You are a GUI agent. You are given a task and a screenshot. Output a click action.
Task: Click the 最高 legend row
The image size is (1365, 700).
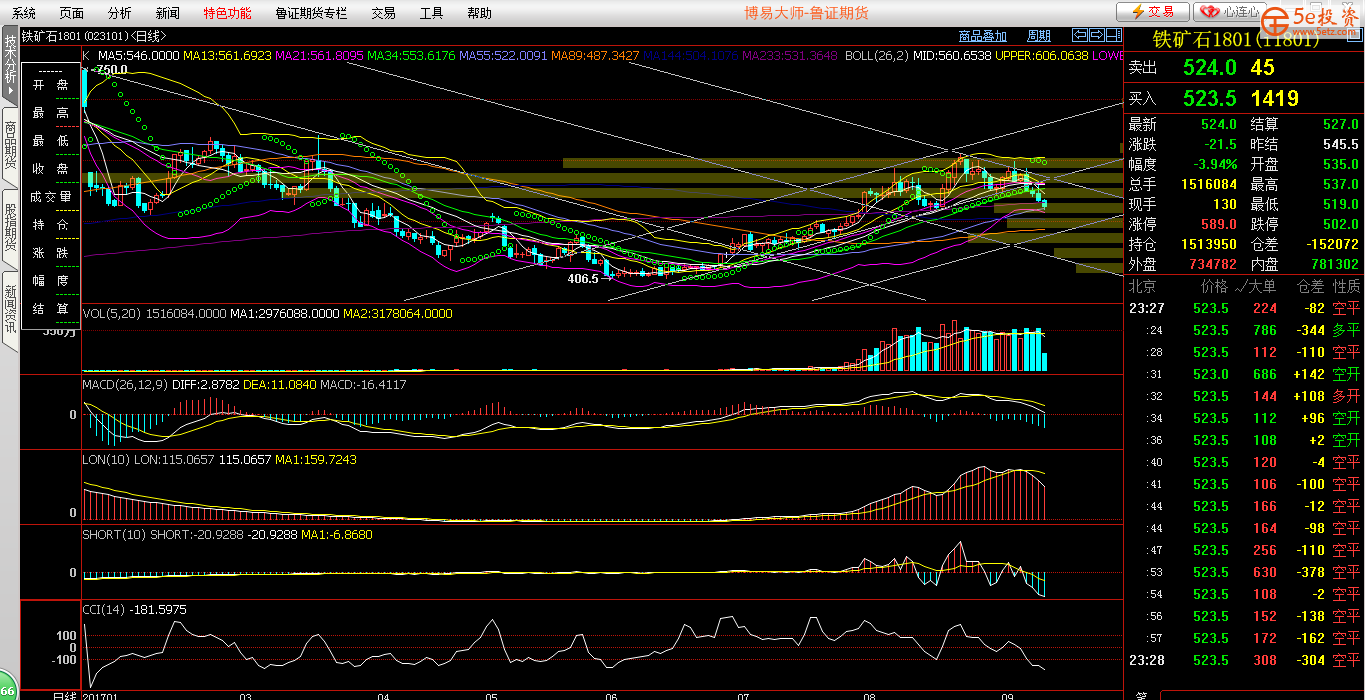click(x=51, y=113)
